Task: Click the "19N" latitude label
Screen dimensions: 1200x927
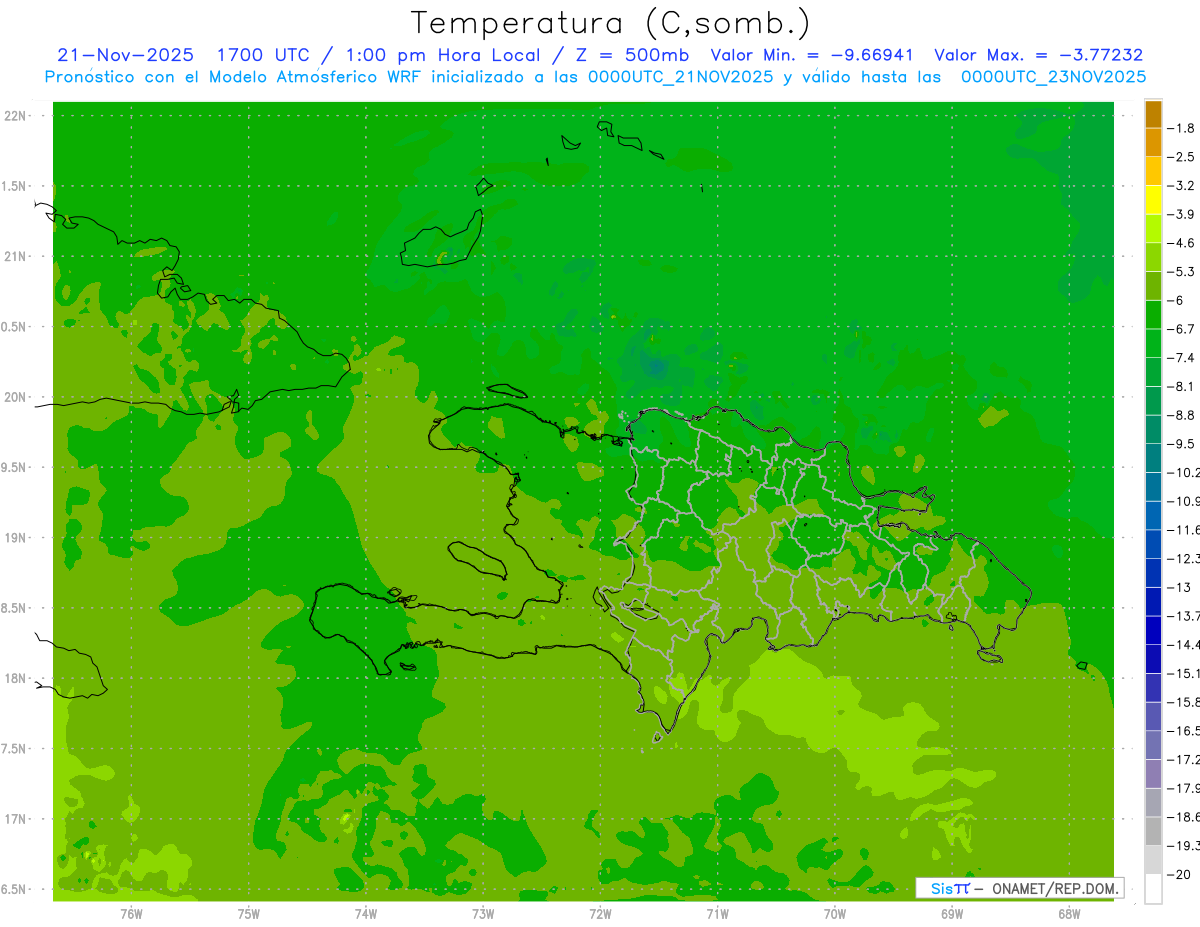Action: pos(15,538)
